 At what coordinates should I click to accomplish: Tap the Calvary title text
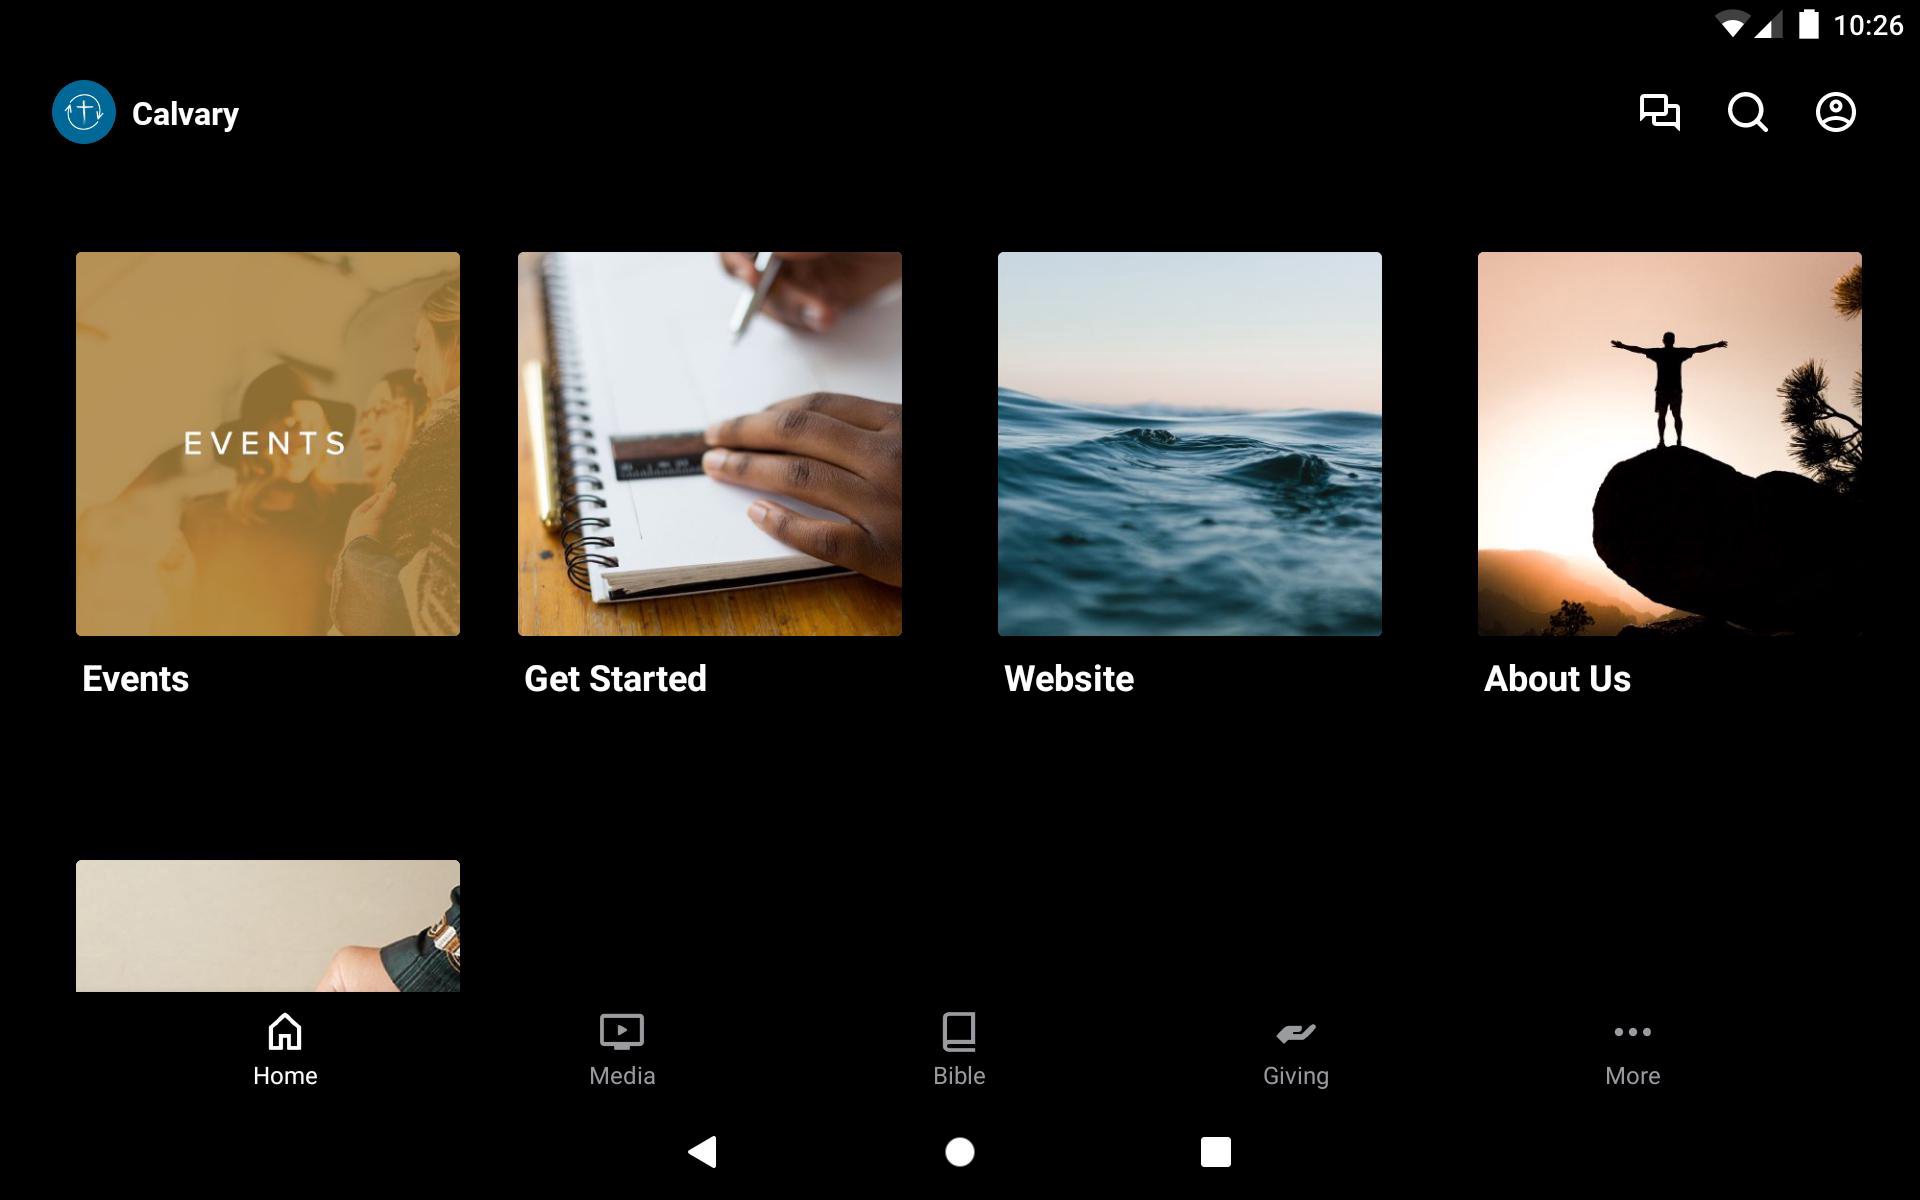pyautogui.click(x=185, y=114)
